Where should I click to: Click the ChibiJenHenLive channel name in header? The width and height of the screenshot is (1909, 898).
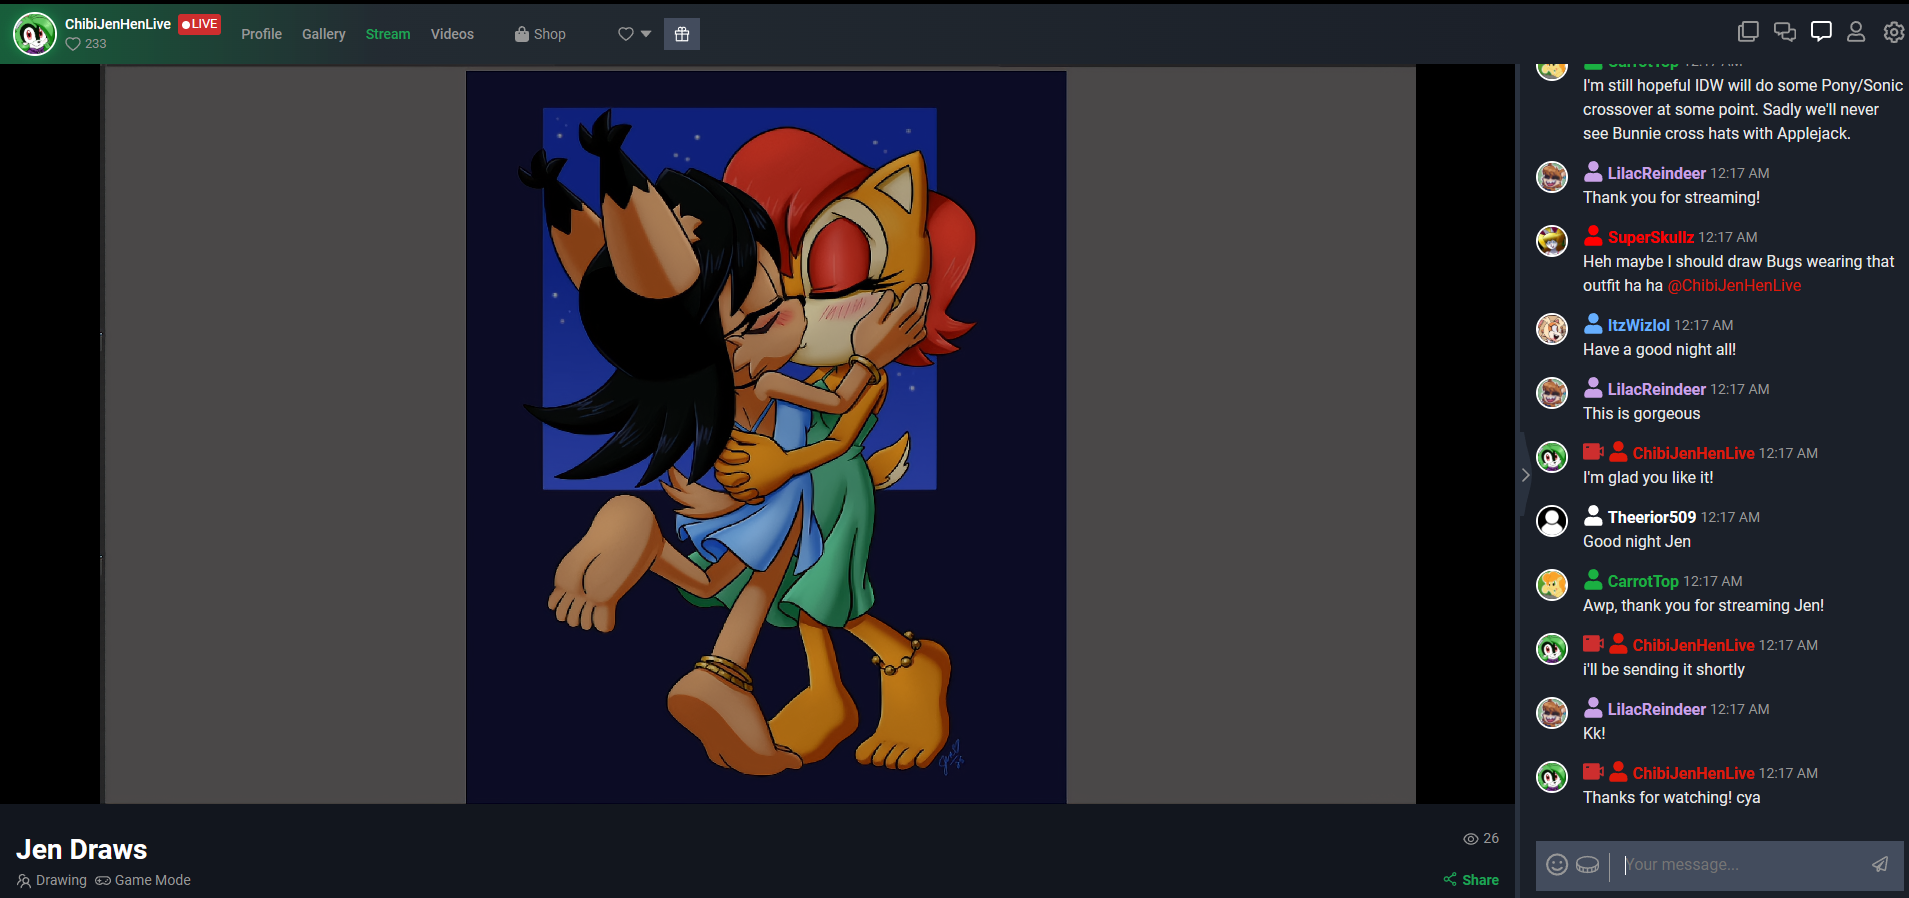click(118, 24)
